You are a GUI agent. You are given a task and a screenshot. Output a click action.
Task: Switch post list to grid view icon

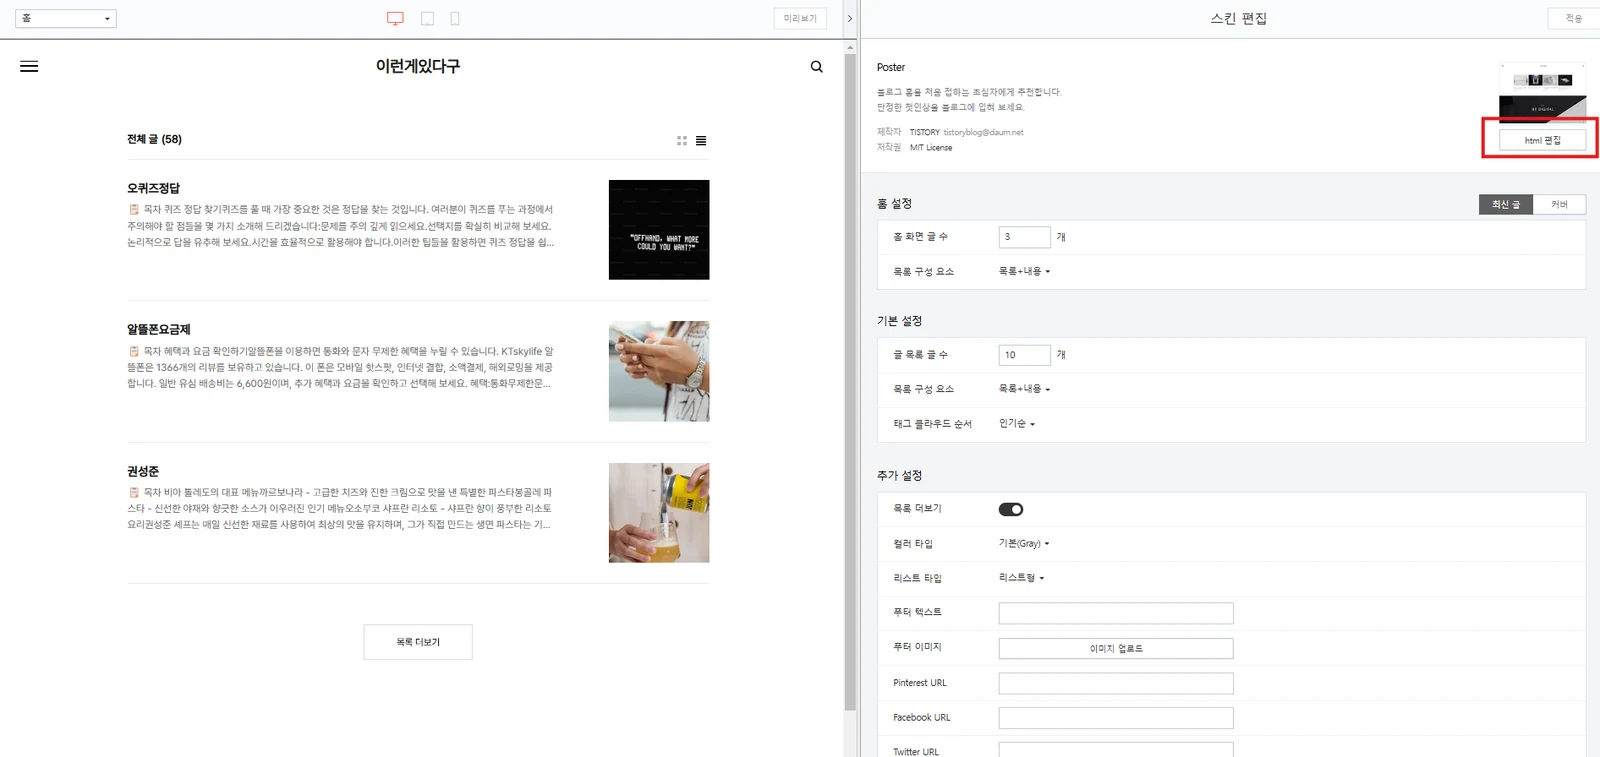(x=682, y=141)
